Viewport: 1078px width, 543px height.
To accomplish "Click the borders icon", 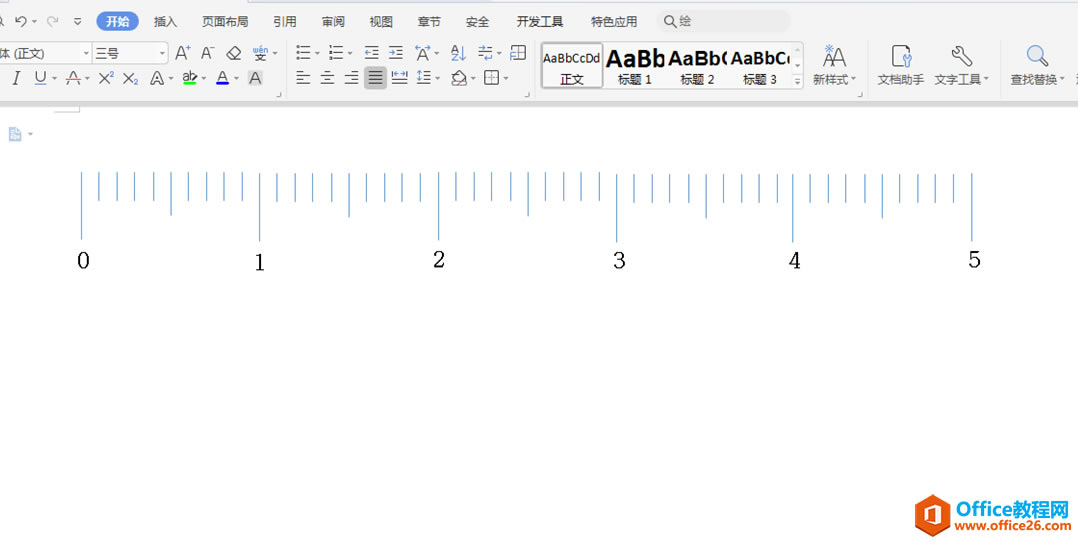I will [491, 78].
